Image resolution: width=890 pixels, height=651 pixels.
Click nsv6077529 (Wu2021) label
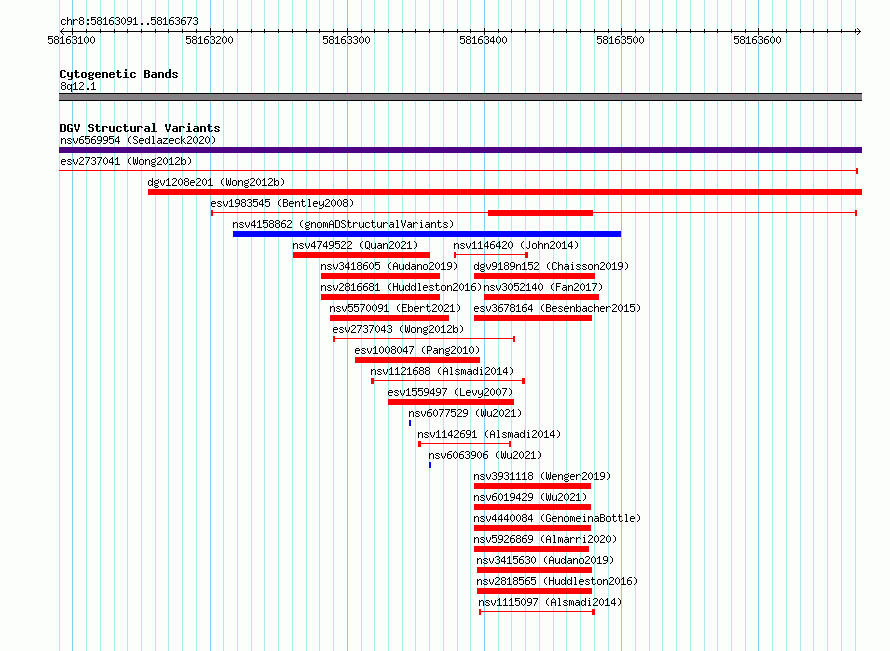point(465,413)
